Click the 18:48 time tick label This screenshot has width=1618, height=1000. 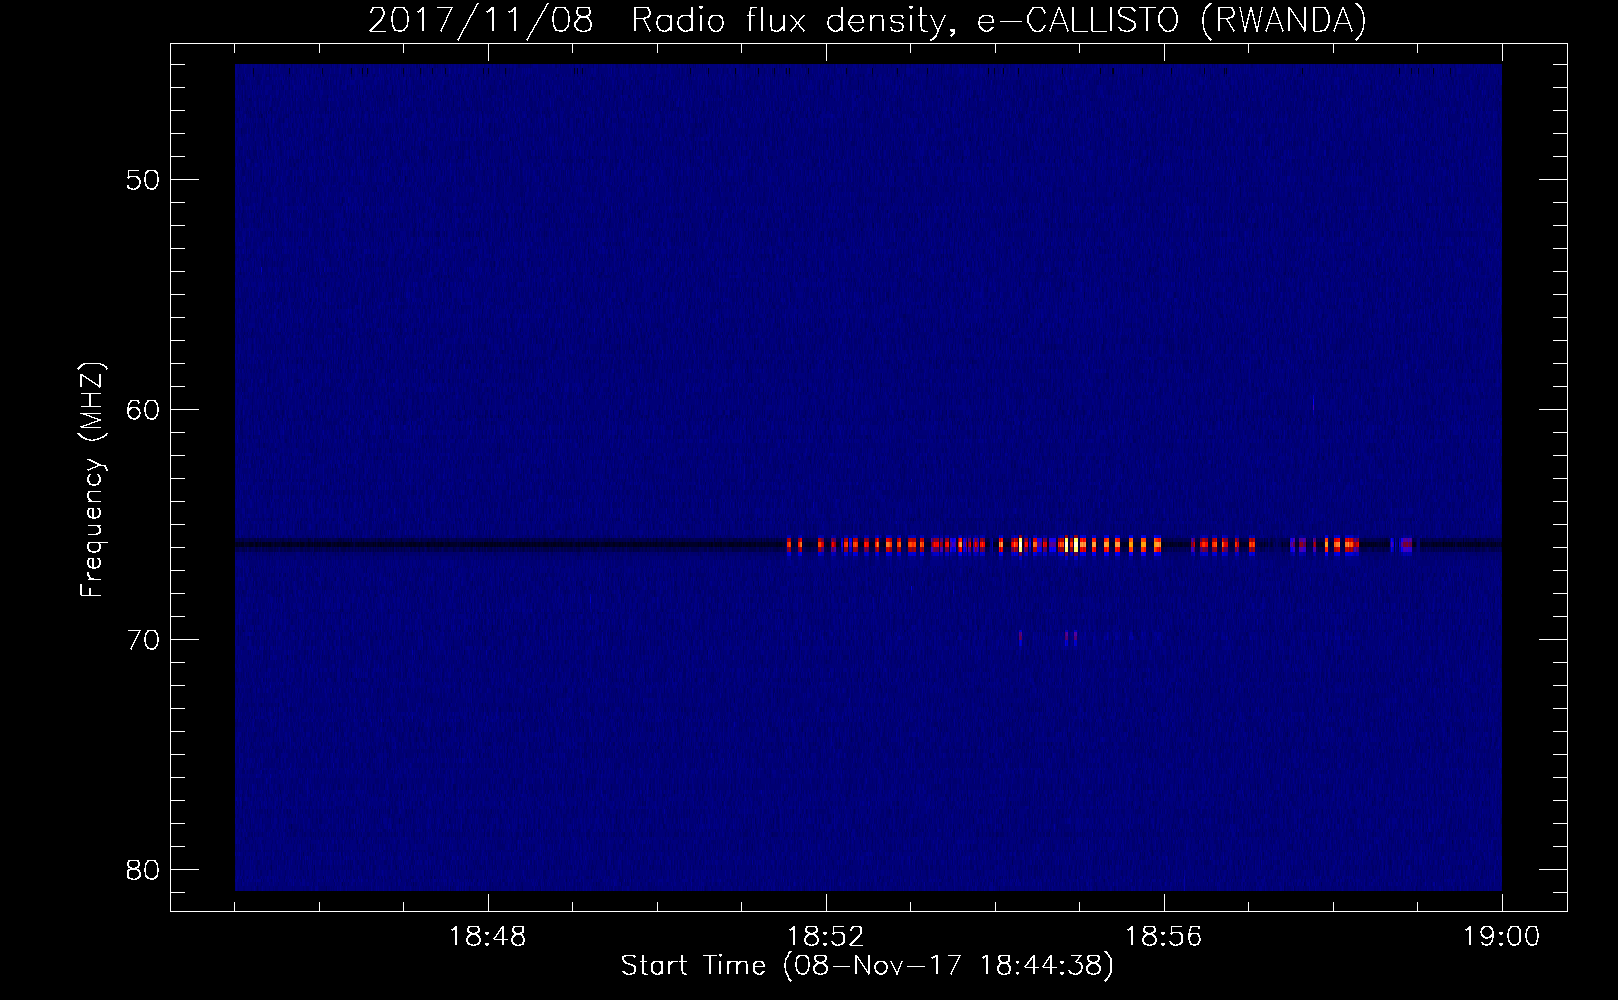[488, 937]
